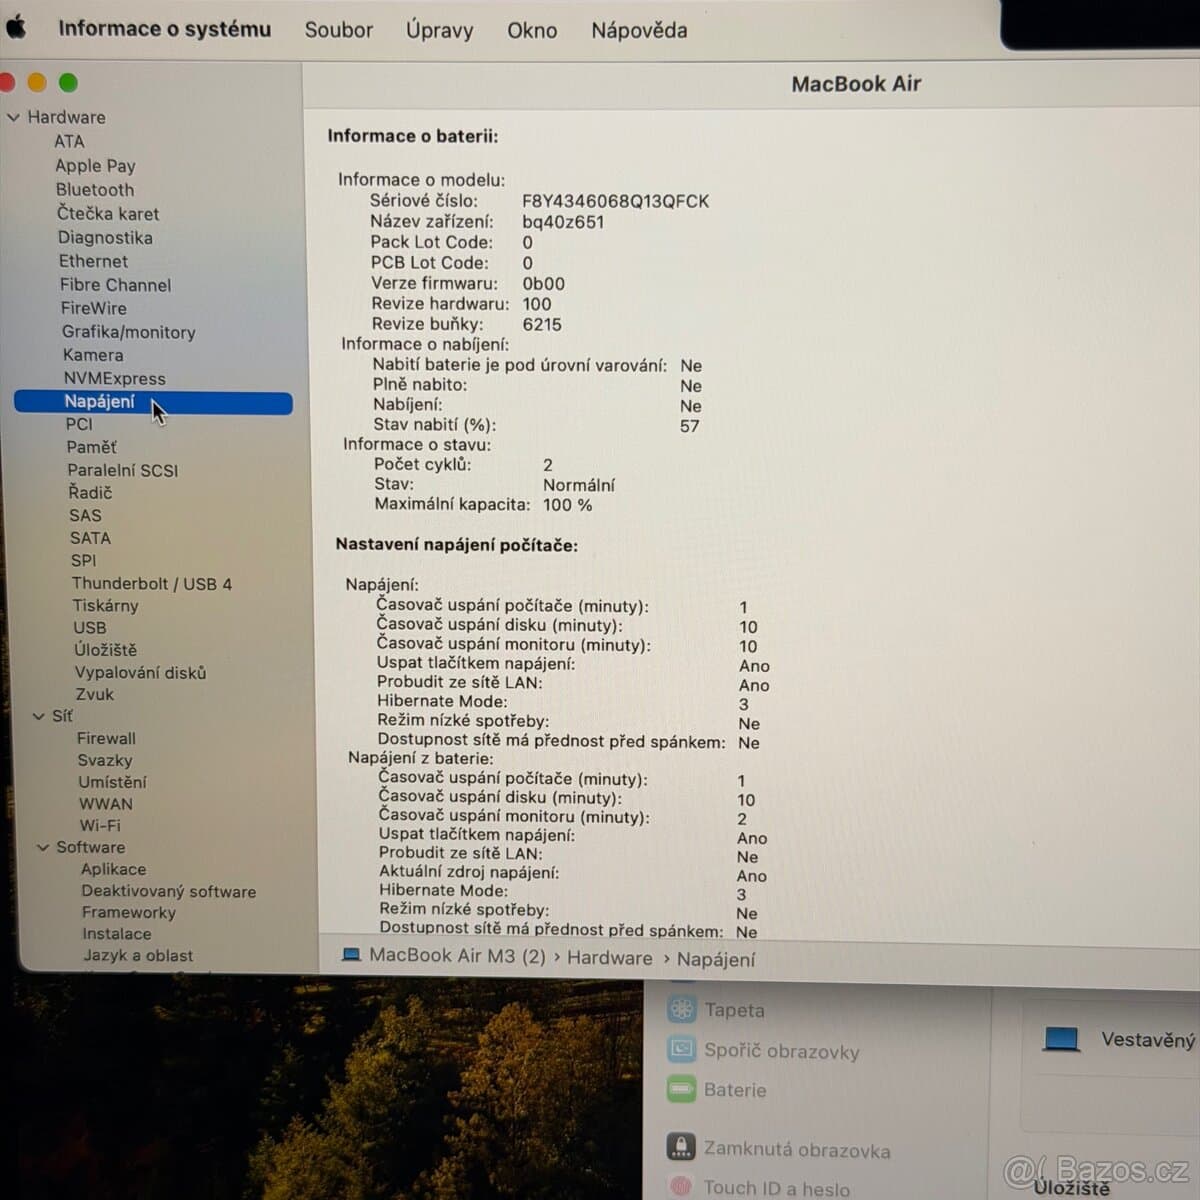Screen dimensions: 1200x1200
Task: Select Grafika/monitory in the sidebar
Action: [x=128, y=332]
